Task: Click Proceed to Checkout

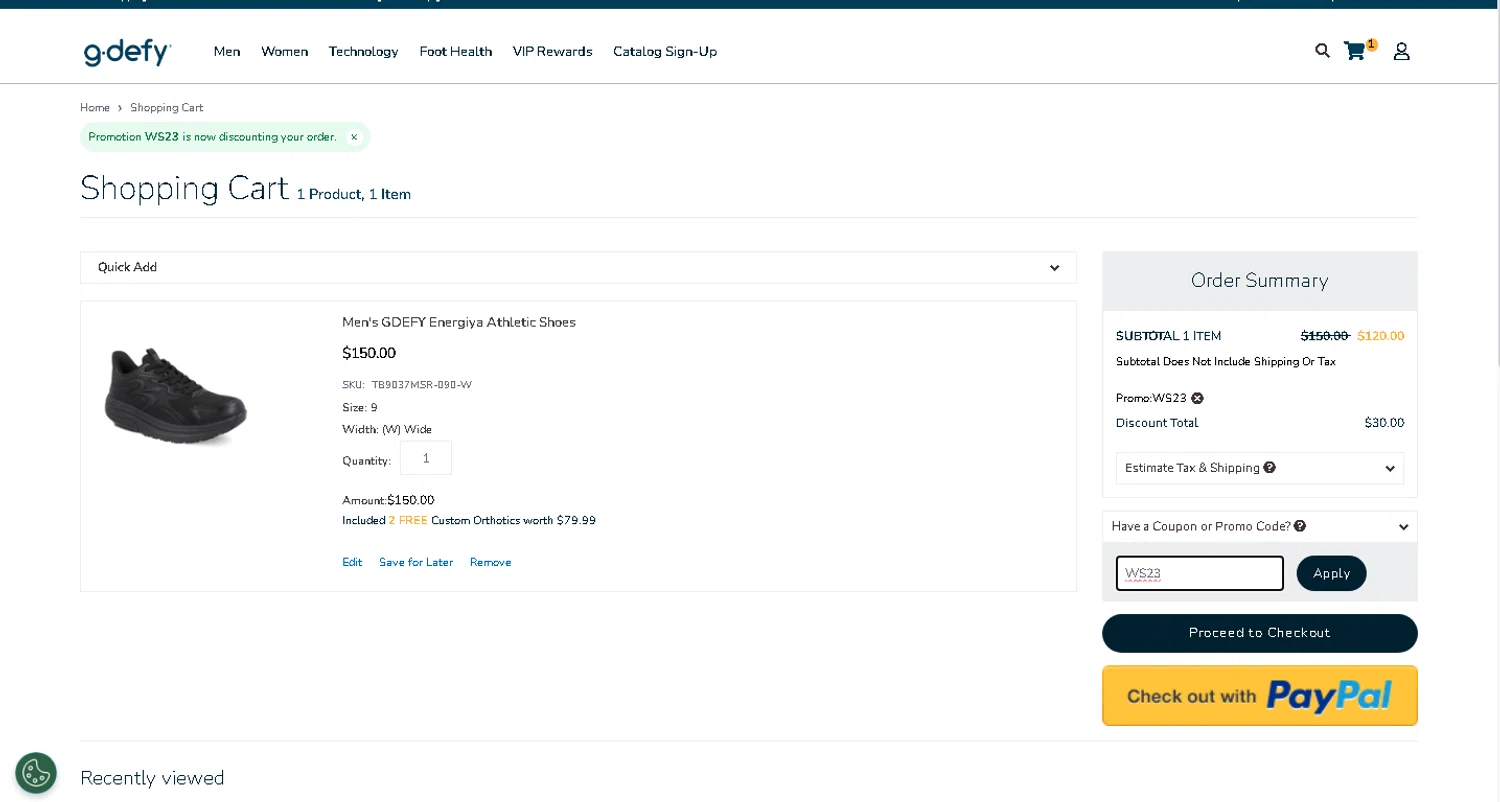Action: [x=1259, y=633]
